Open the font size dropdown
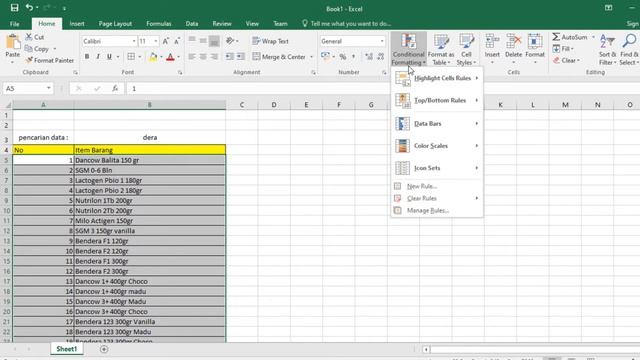The height and width of the screenshot is (360, 640). point(156,41)
